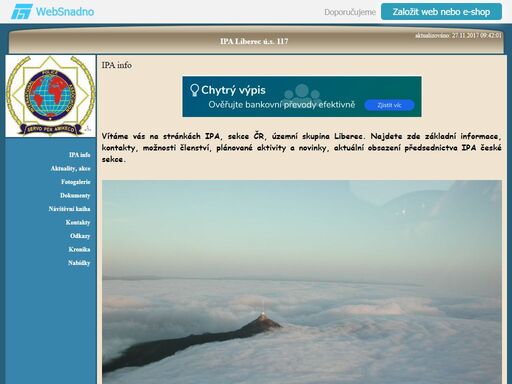The width and height of the screenshot is (512, 384).
Task: Click the IPA Liberec ú.s. 117 header title
Action: tap(254, 42)
